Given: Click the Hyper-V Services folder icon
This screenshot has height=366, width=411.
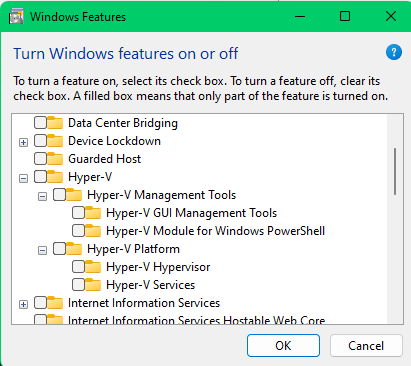Looking at the screenshot, I should (93, 285).
